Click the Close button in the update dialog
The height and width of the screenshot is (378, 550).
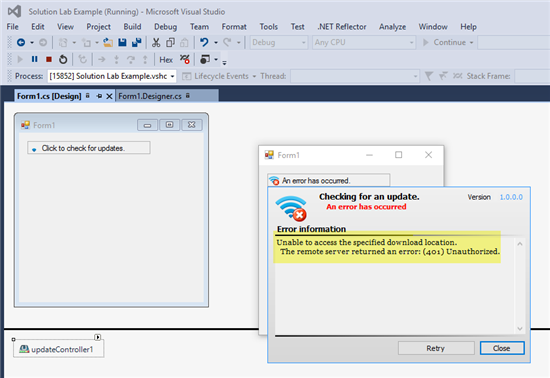(502, 348)
